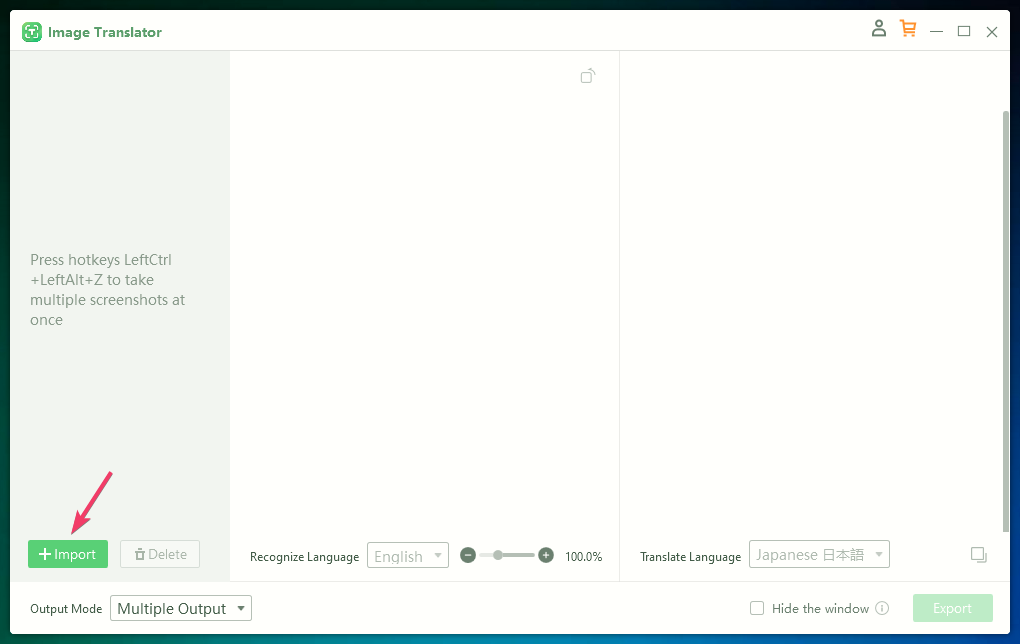This screenshot has height=644, width=1020.
Task: Zoom out with the minus button
Action: (x=468, y=556)
